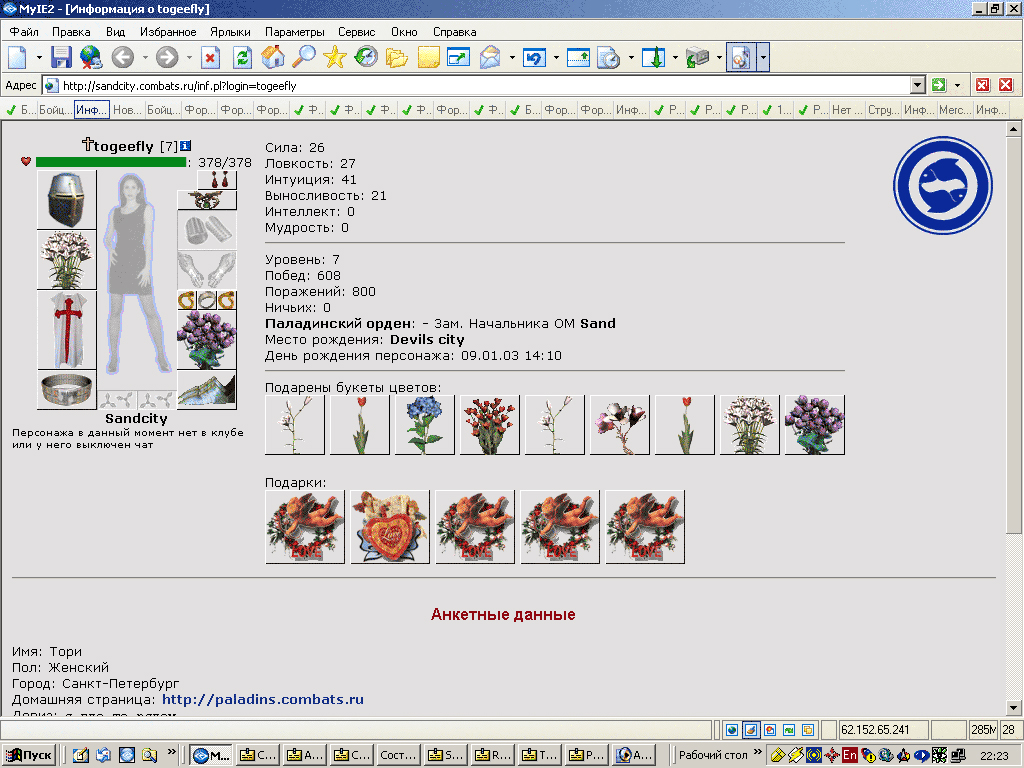Image resolution: width=1024 pixels, height=768 pixels.
Task: Open the Избранное menu
Action: click(168, 31)
